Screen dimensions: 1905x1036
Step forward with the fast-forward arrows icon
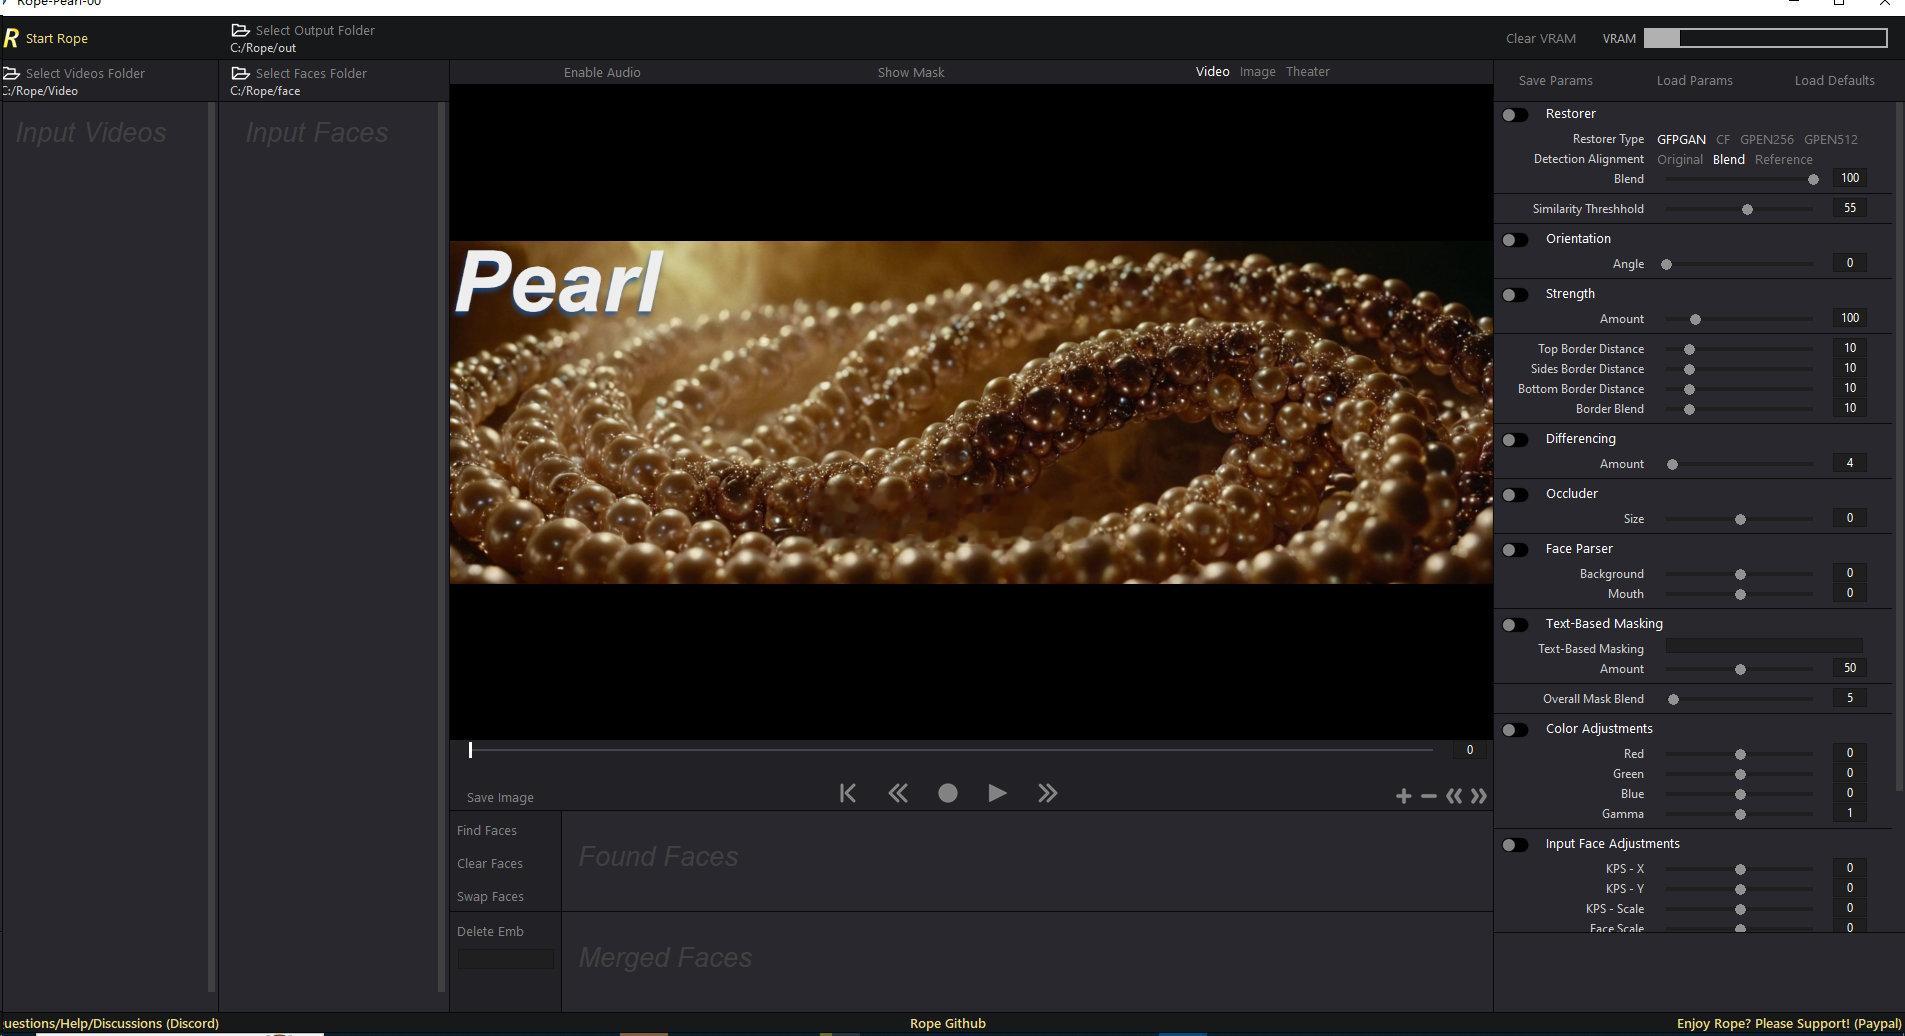(1047, 793)
